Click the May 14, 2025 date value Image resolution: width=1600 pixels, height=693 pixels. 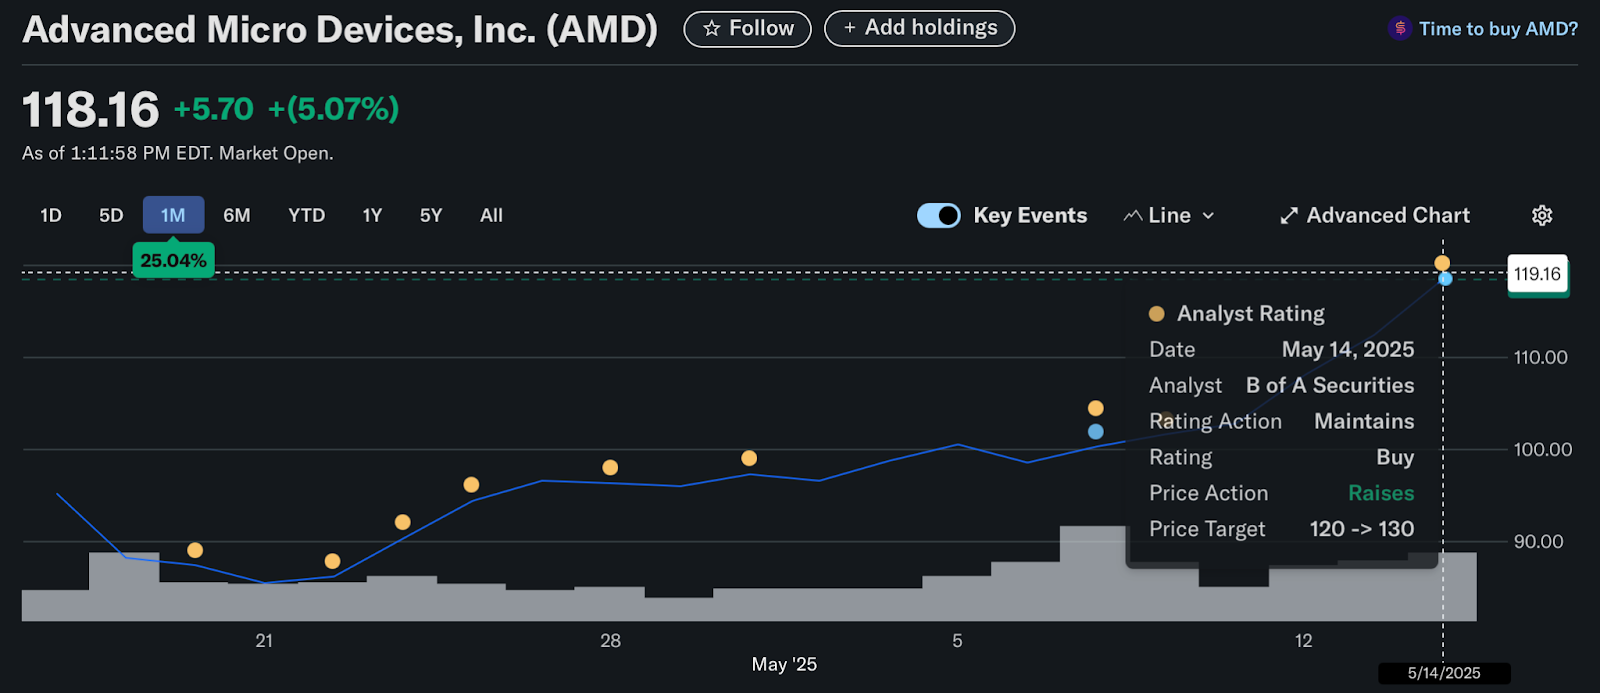tap(1348, 349)
